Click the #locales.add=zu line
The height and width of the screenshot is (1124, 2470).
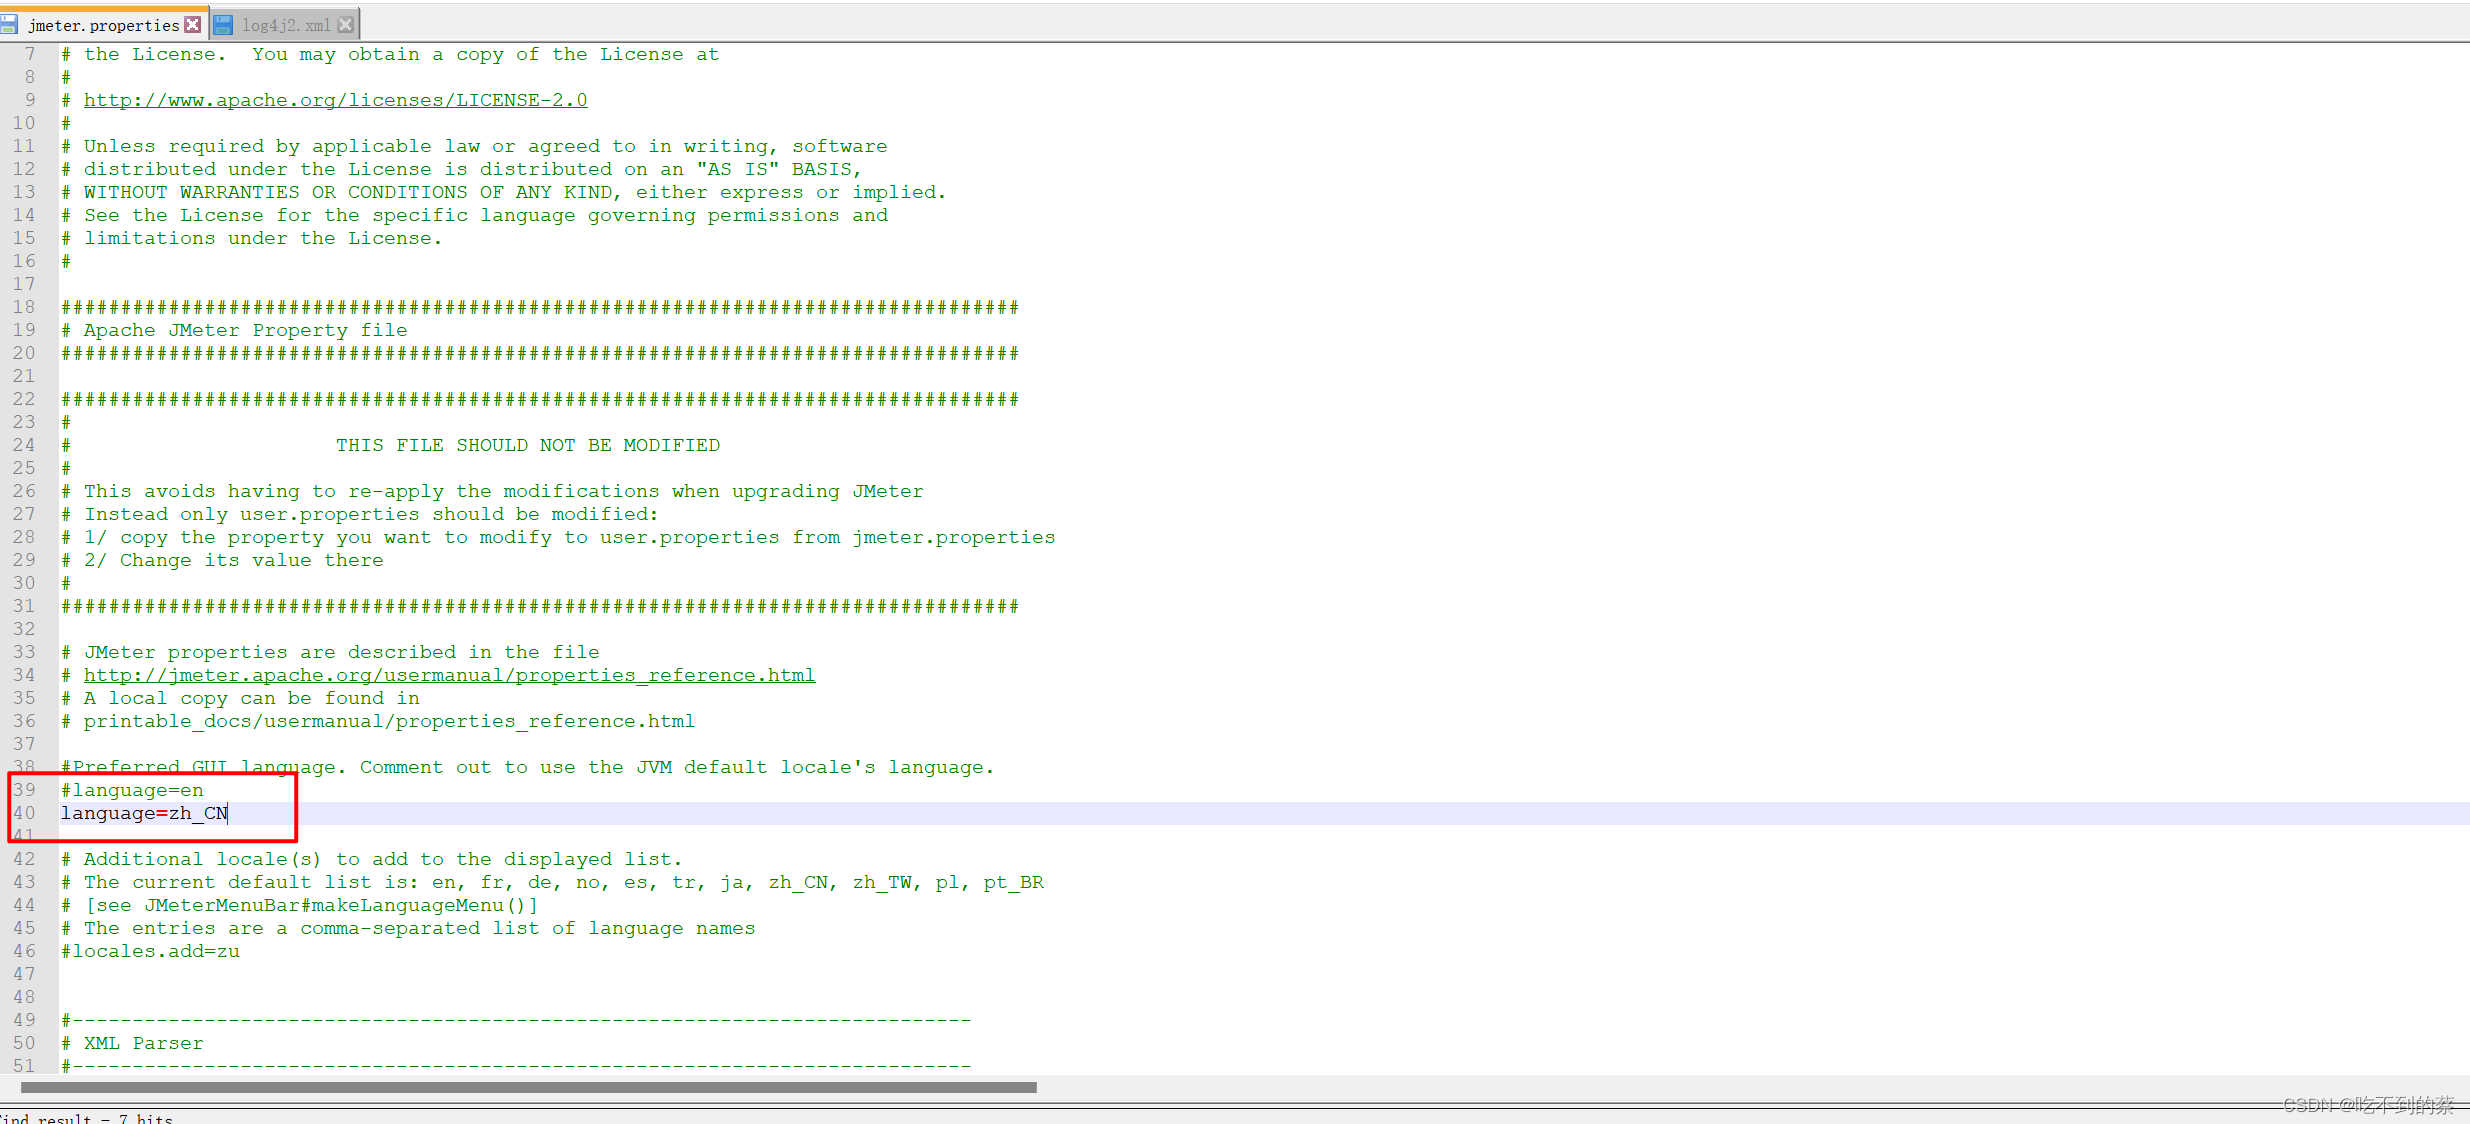point(150,951)
